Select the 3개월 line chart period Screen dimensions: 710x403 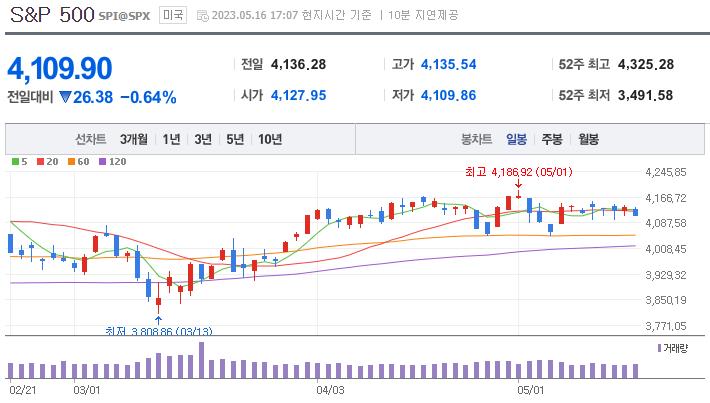134,139
